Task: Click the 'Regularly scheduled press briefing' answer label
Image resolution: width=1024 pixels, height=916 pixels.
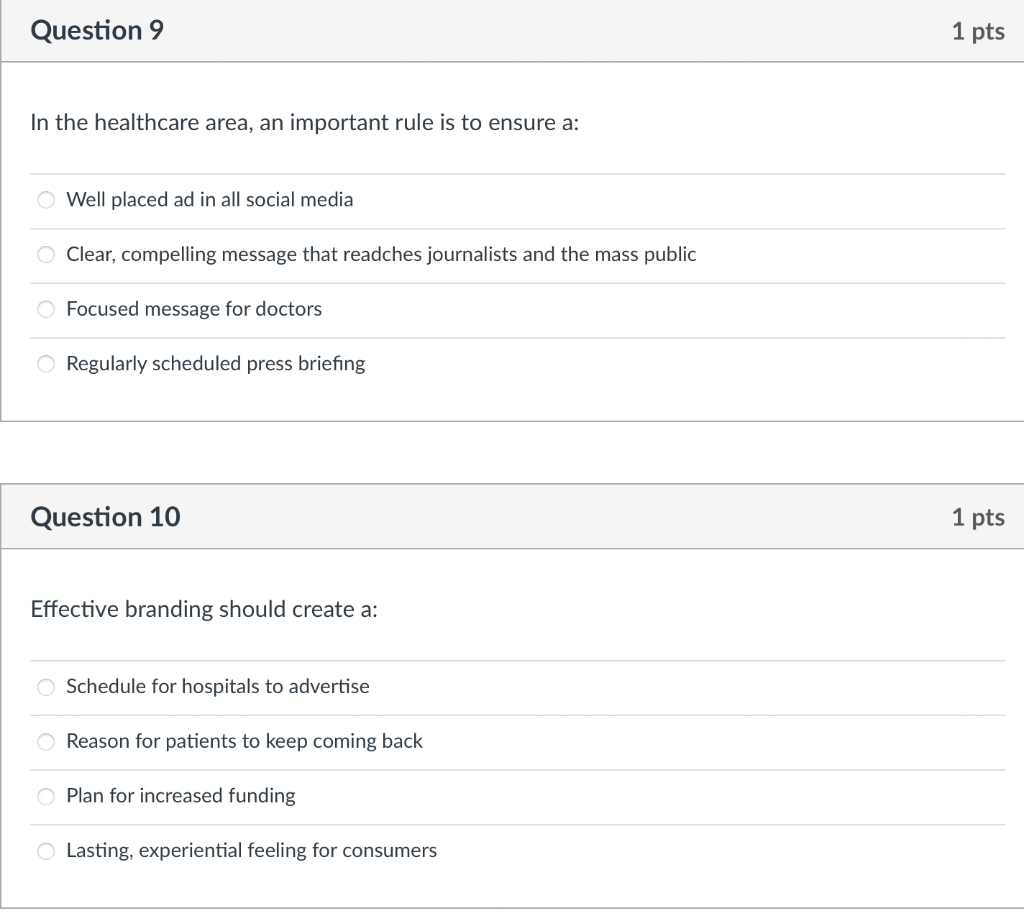Action: [x=215, y=364]
